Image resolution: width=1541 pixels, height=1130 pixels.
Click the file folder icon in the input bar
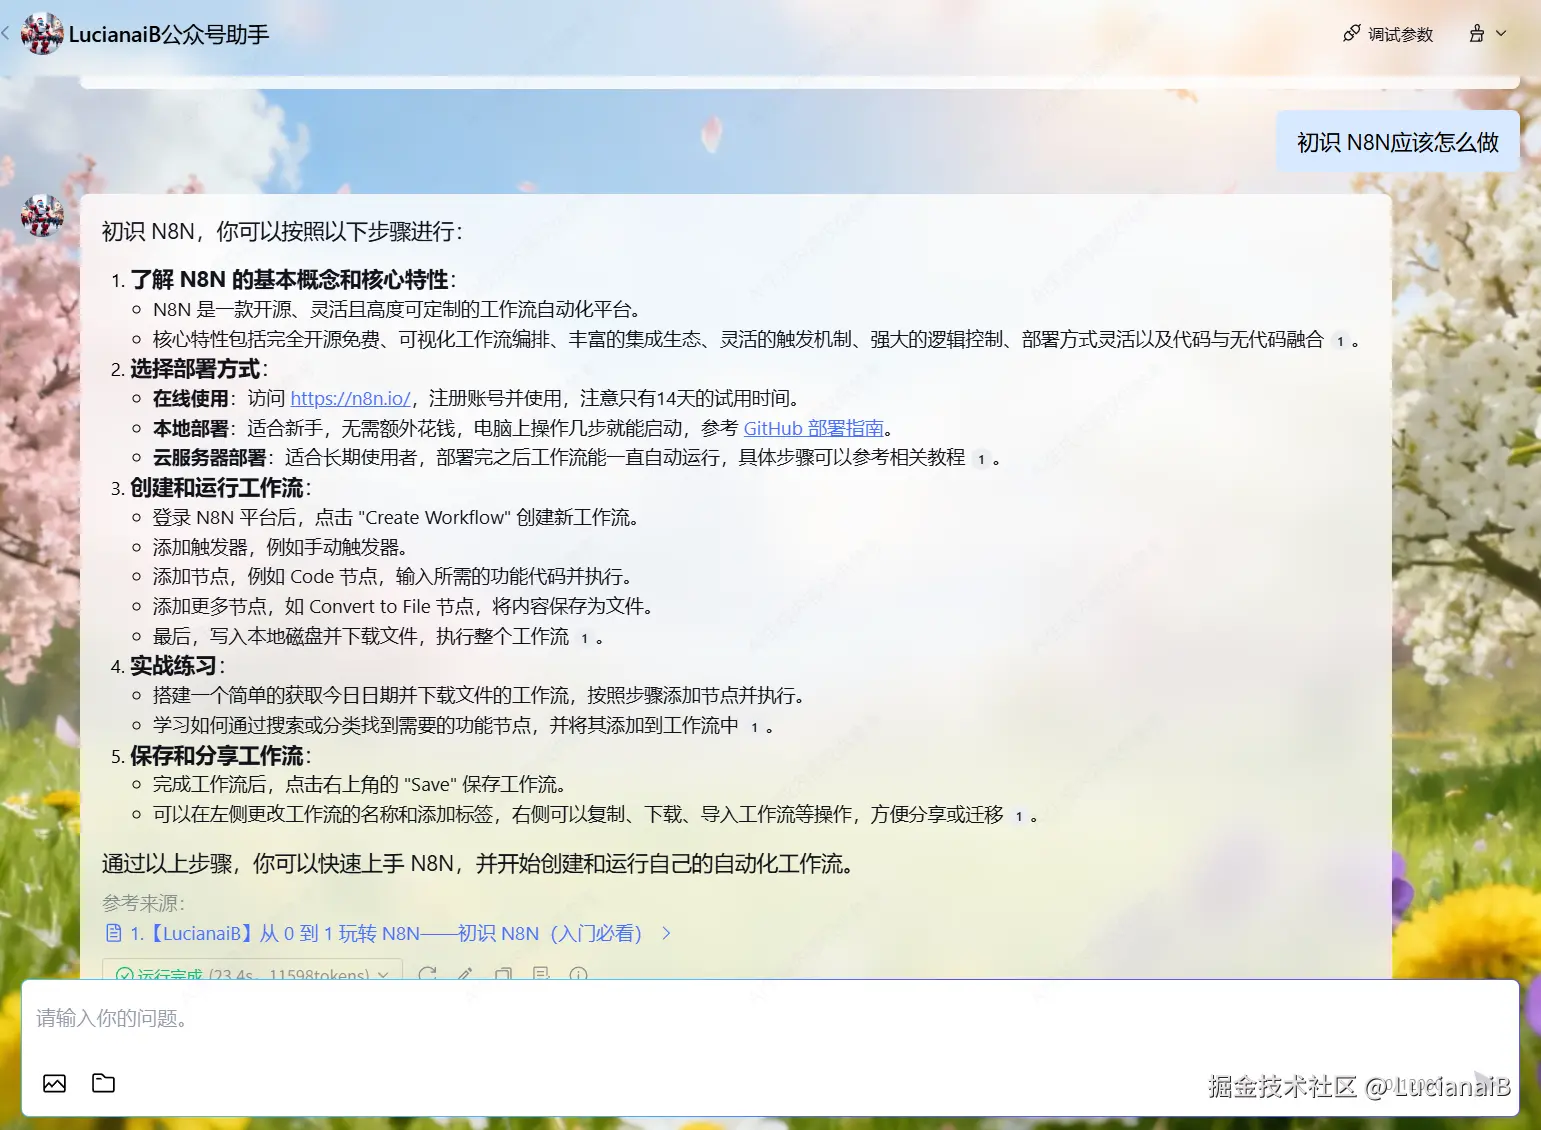coord(103,1083)
